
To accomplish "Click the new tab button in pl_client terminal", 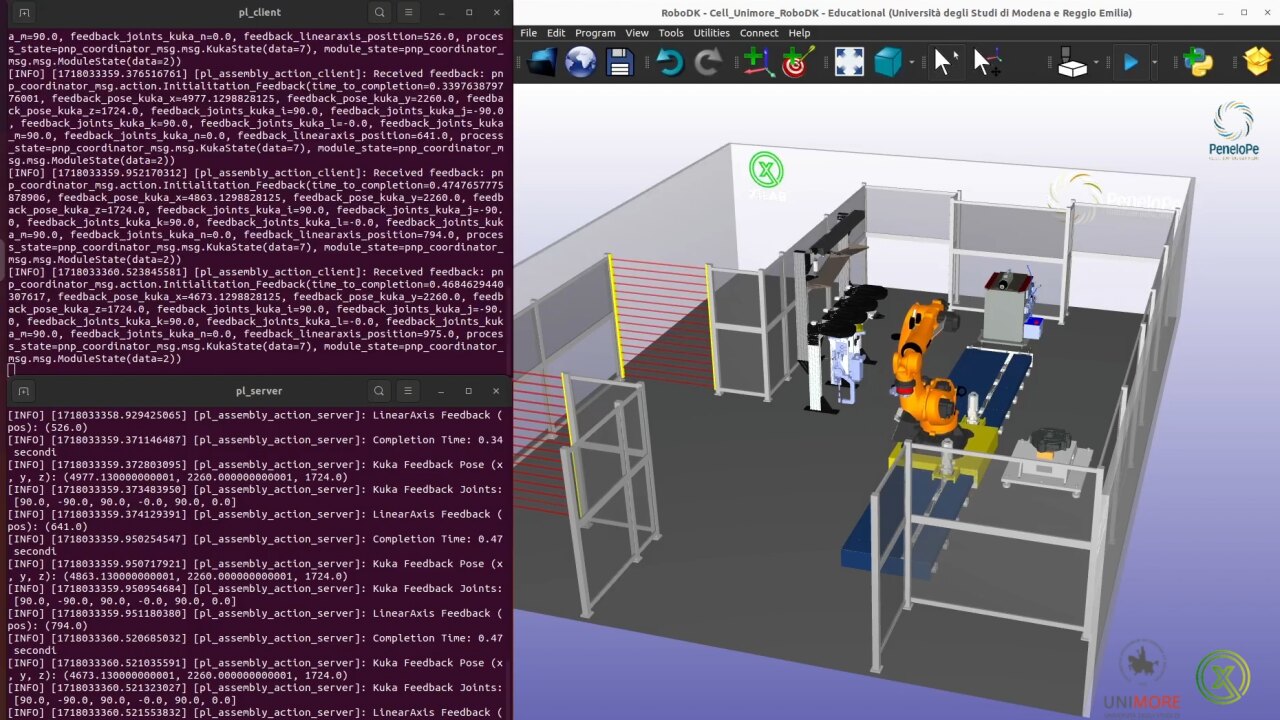I will [24, 12].
